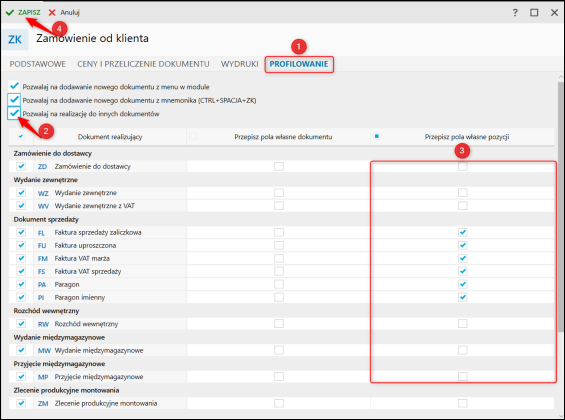
Task: Uncheck the MP Przyjęcie międzymagazynowe row
Action: (21, 376)
